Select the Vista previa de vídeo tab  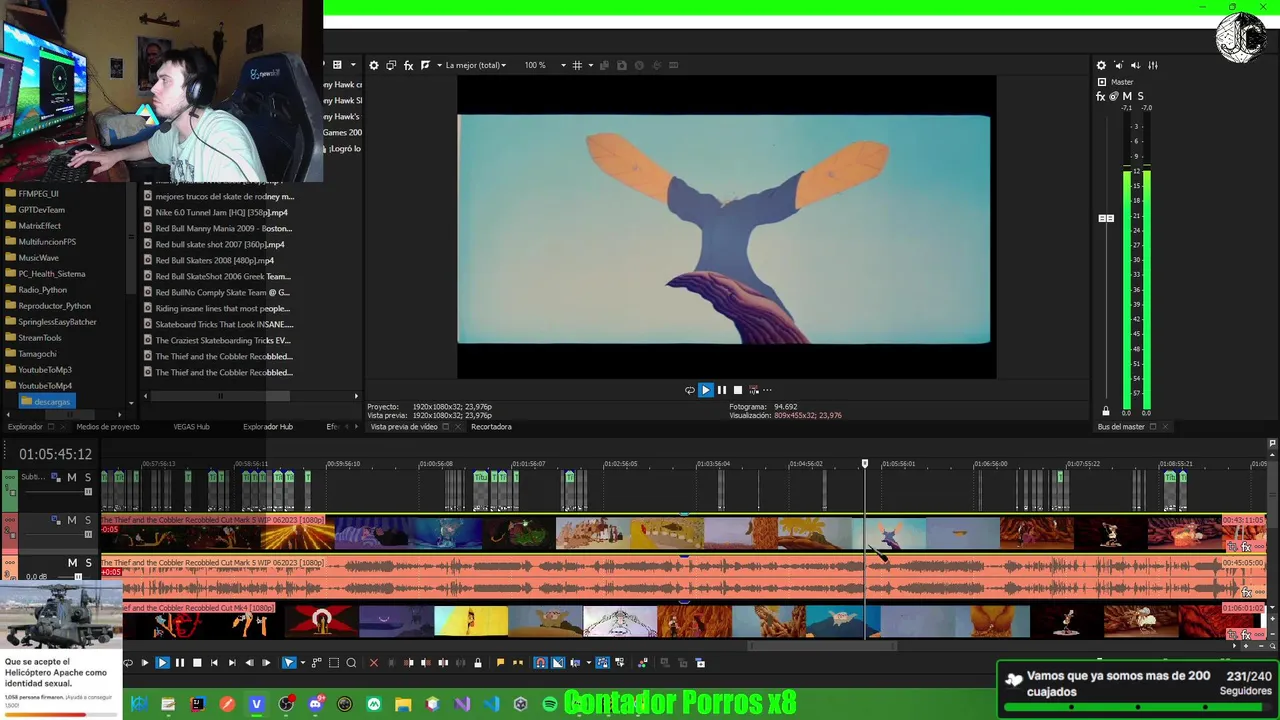(x=404, y=427)
